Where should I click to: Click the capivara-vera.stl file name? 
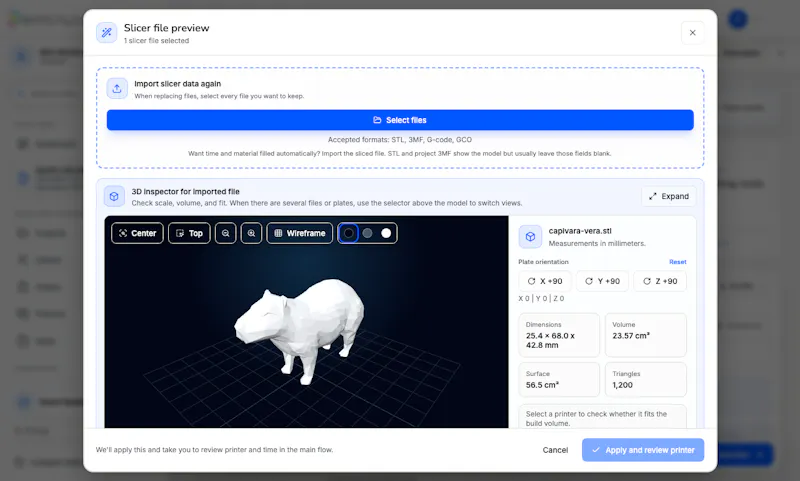click(x=580, y=231)
